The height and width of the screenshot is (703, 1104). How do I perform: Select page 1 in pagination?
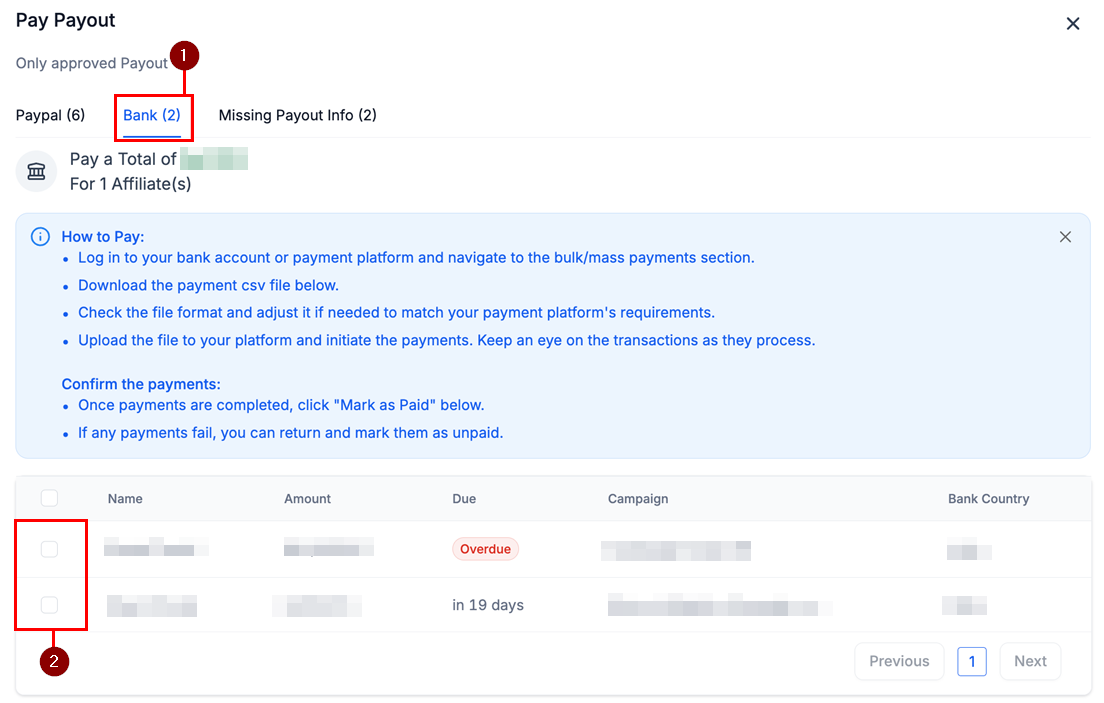point(972,661)
